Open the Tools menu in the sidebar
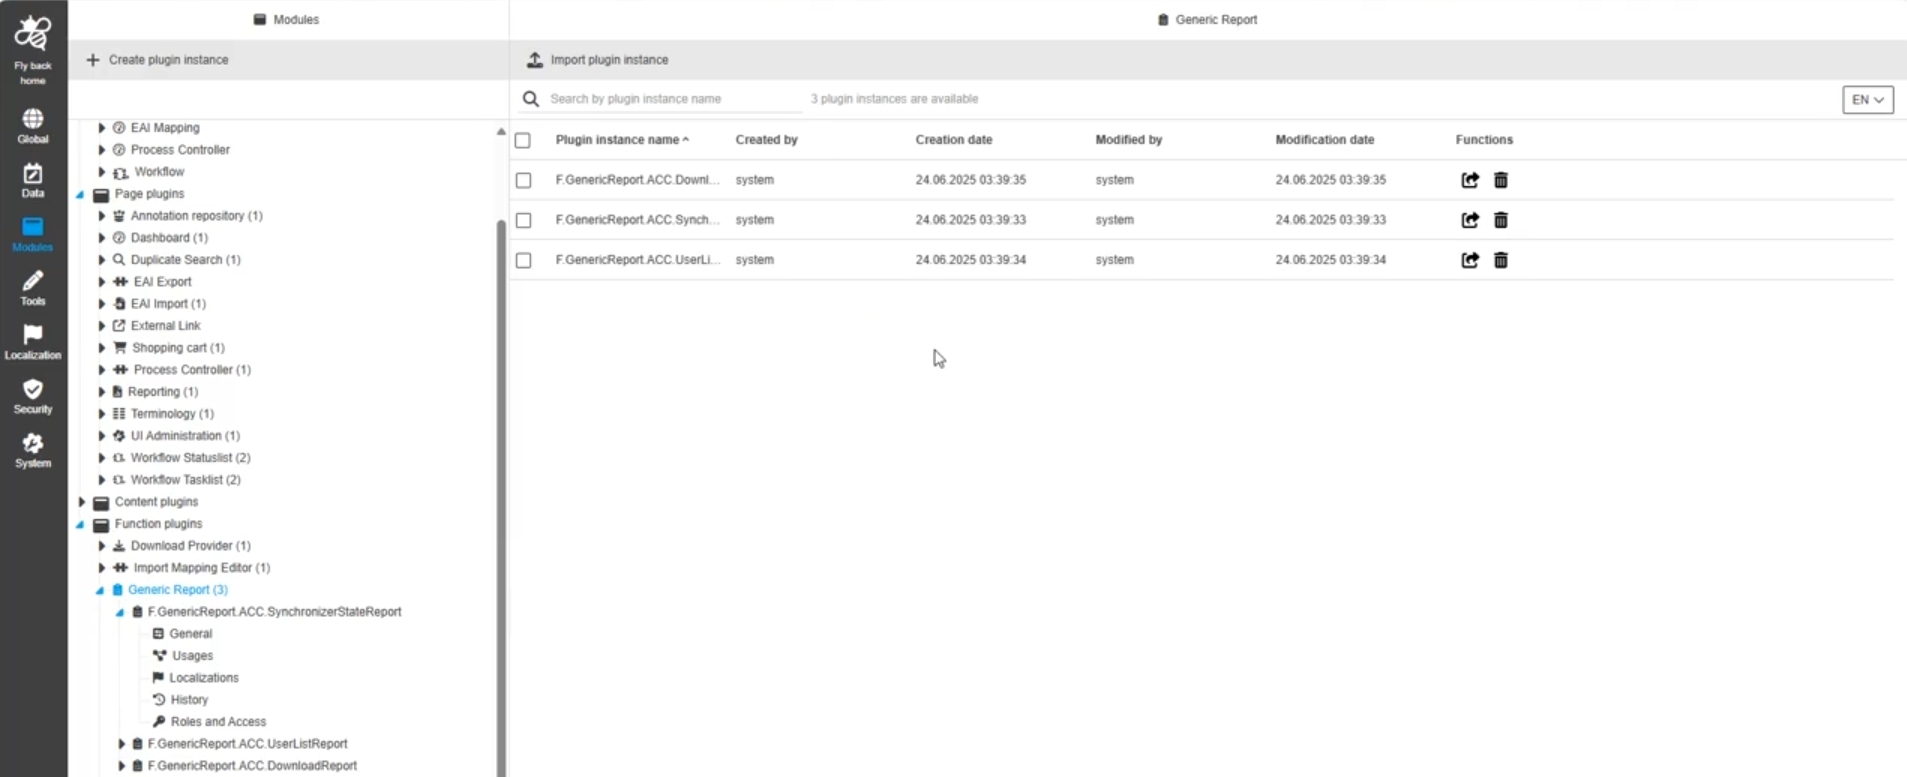This screenshot has width=1907, height=777. [33, 288]
